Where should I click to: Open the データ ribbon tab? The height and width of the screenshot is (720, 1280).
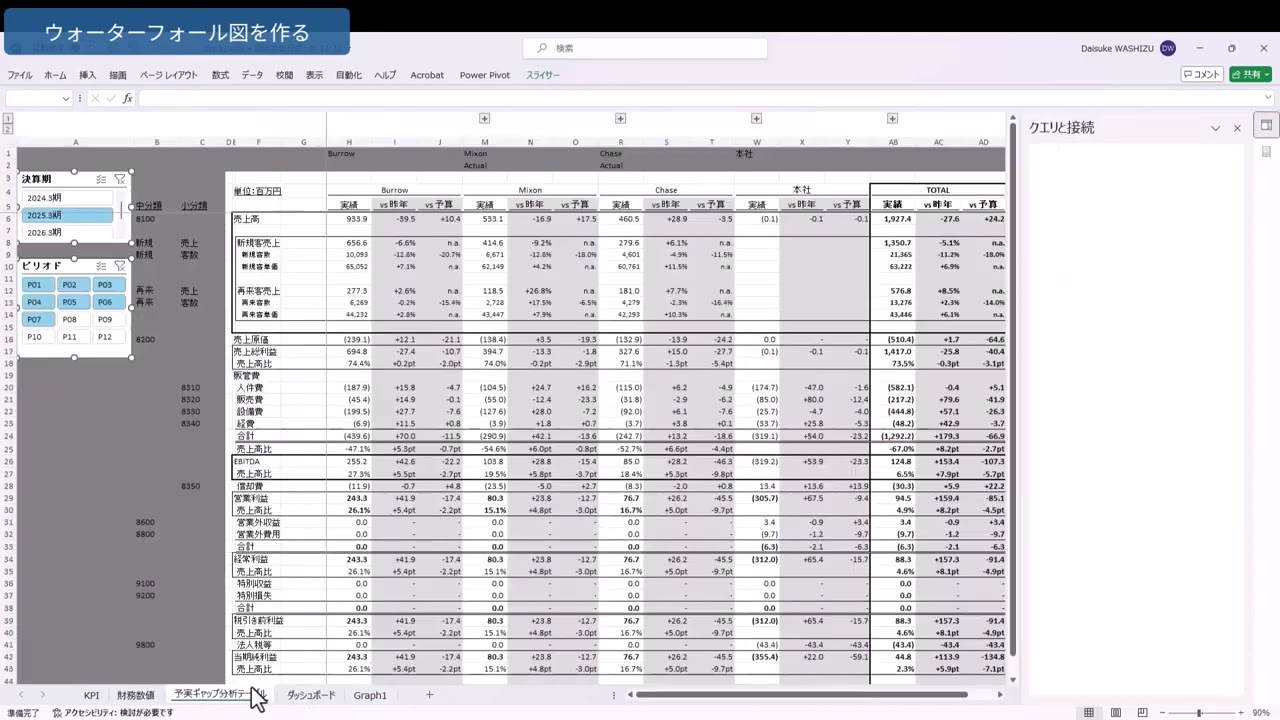tap(252, 75)
